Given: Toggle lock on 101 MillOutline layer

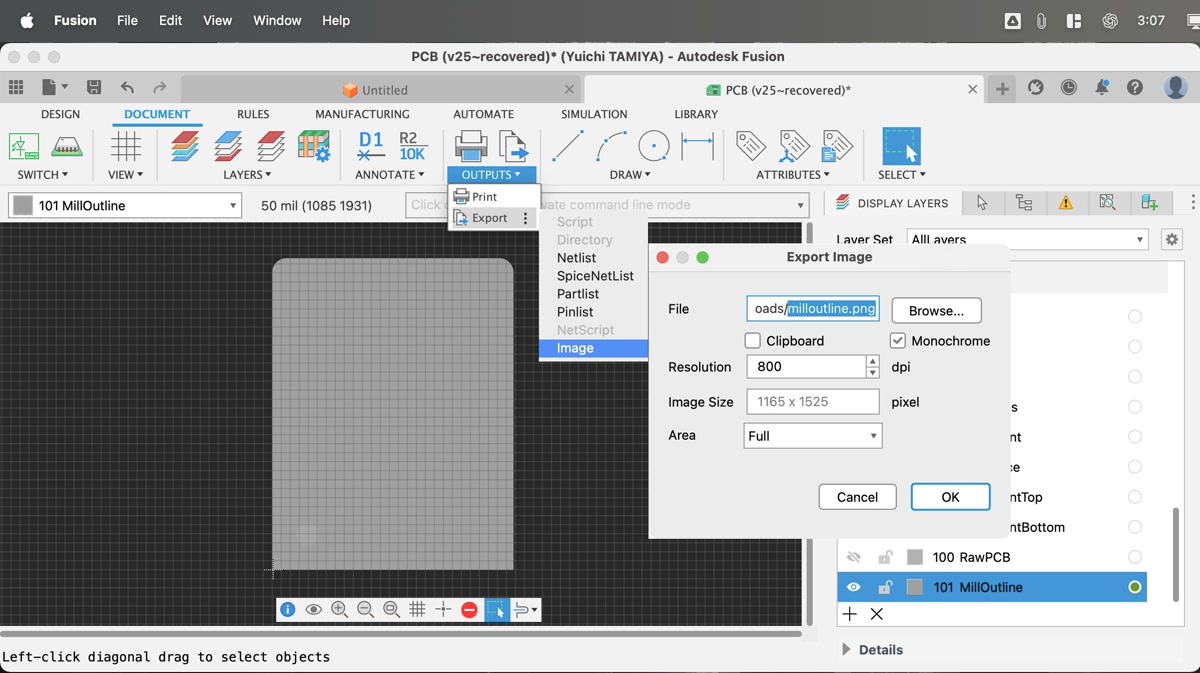Looking at the screenshot, I should (885, 587).
